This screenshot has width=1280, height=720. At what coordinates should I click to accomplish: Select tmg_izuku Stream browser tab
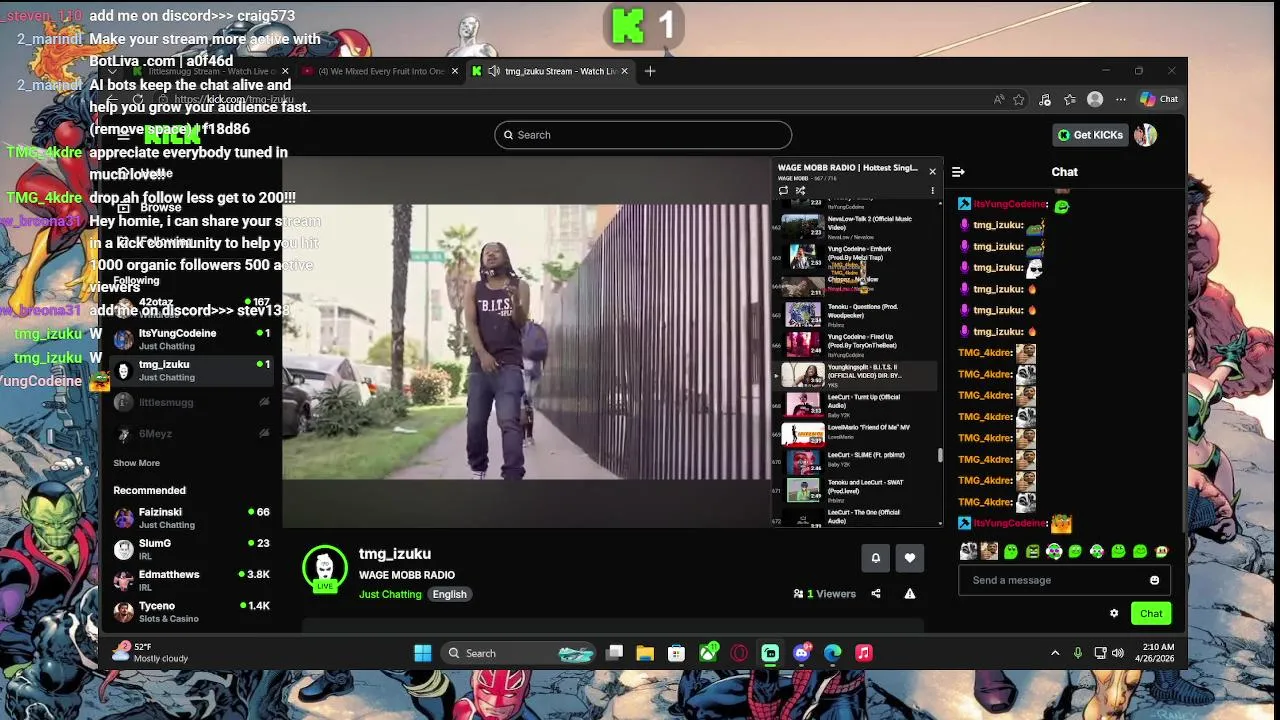pyautogui.click(x=548, y=71)
